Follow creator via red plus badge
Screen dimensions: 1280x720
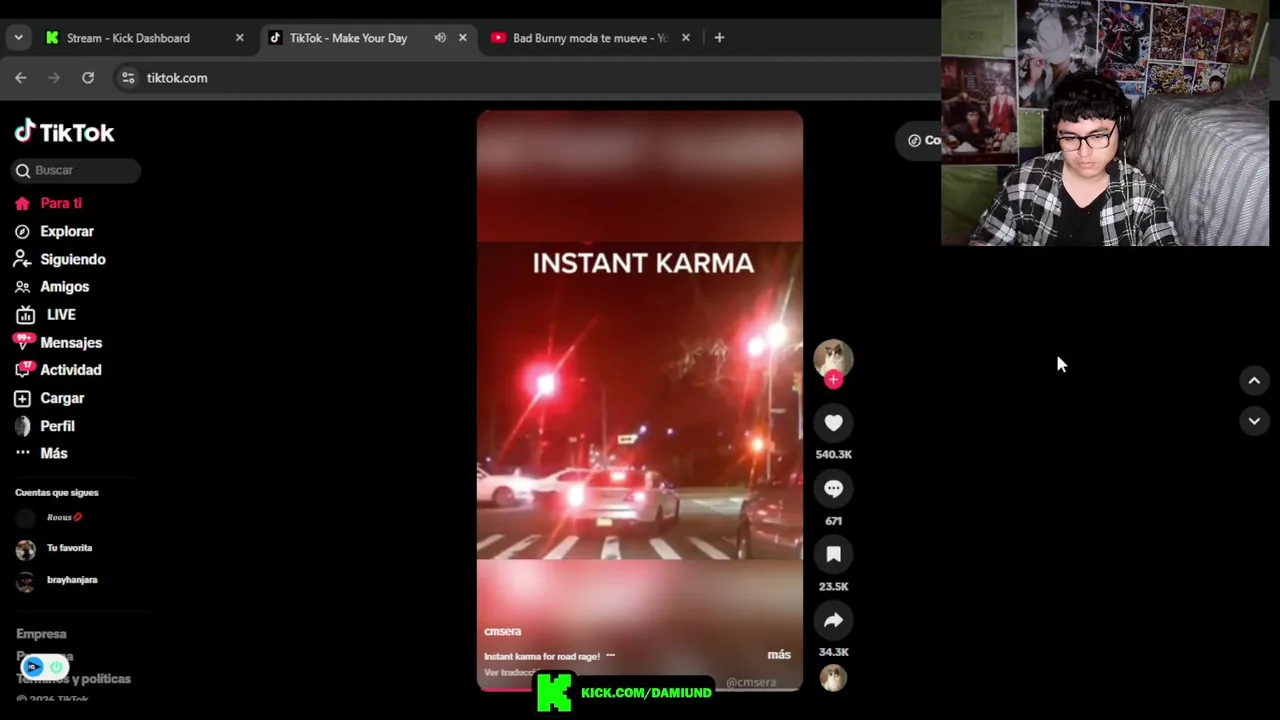(x=833, y=380)
